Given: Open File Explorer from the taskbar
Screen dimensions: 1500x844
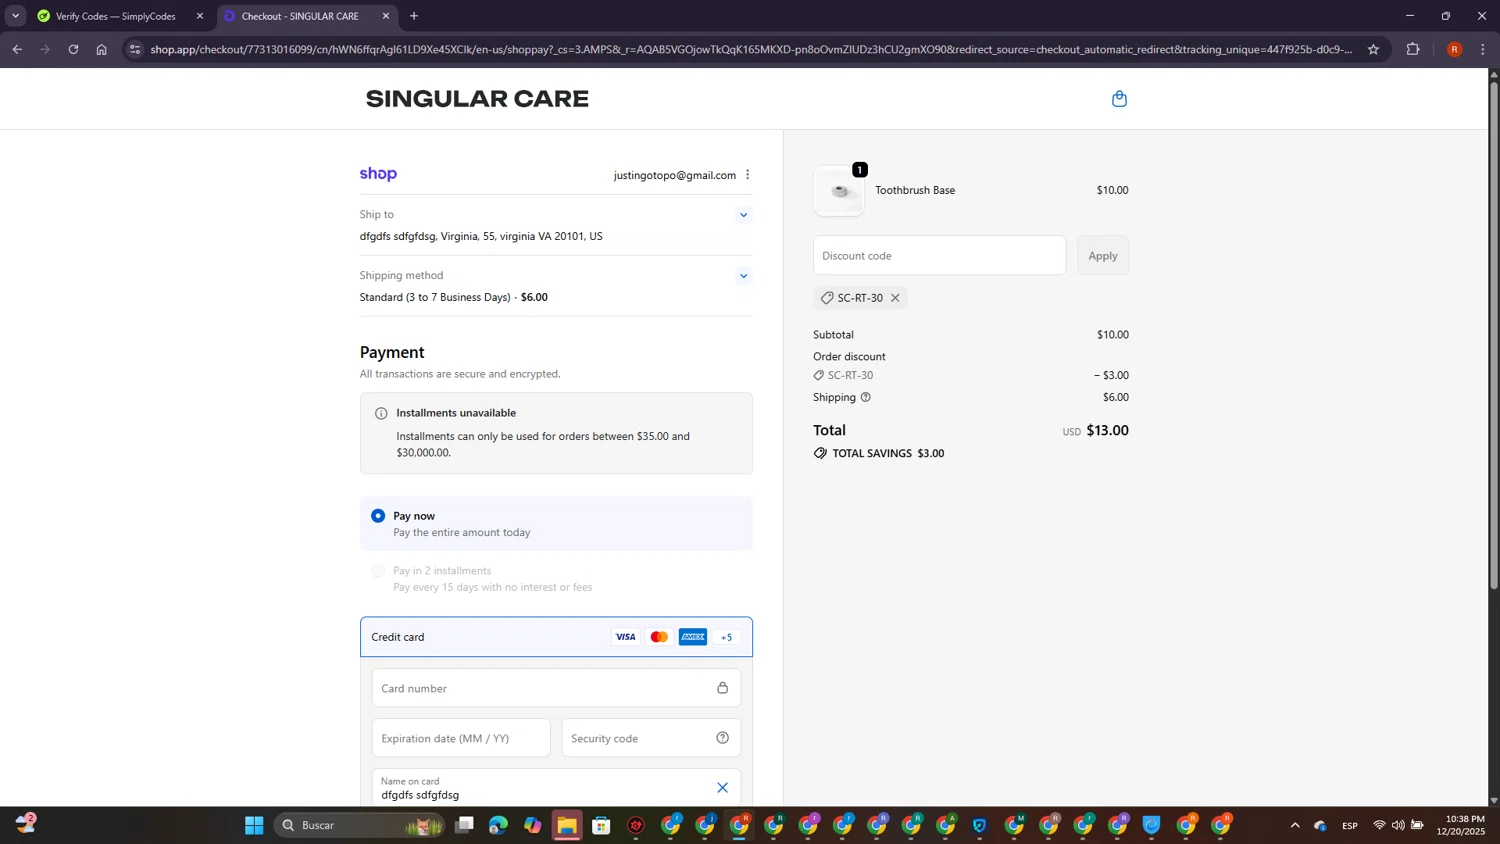Looking at the screenshot, I should coord(567,825).
